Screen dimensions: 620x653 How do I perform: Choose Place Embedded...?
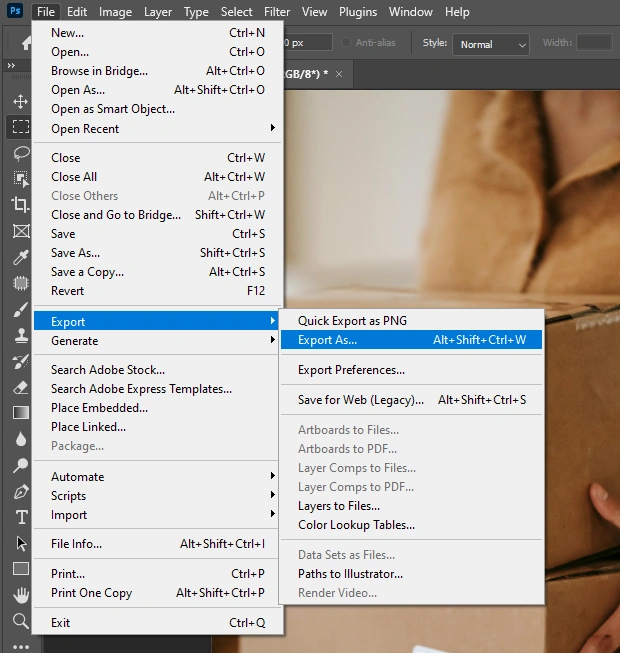(x=156, y=408)
